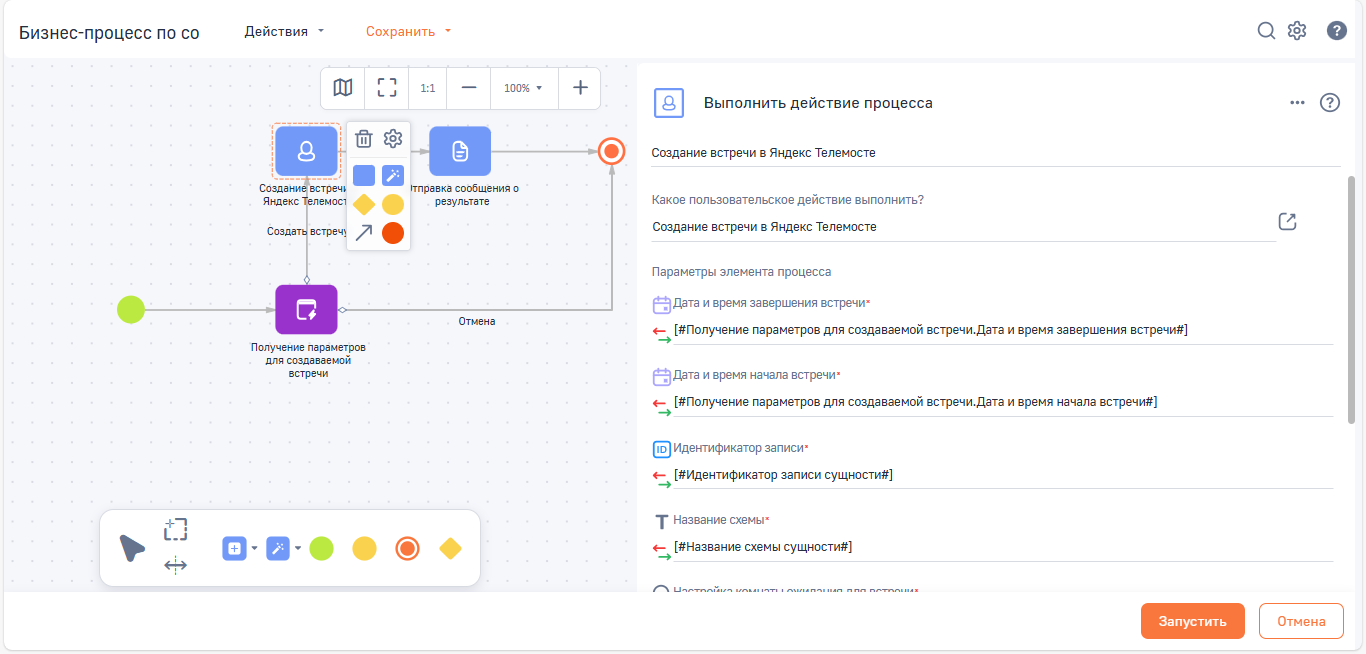Expand the add-element dropdown arrow in bottom toolbar

[252, 547]
